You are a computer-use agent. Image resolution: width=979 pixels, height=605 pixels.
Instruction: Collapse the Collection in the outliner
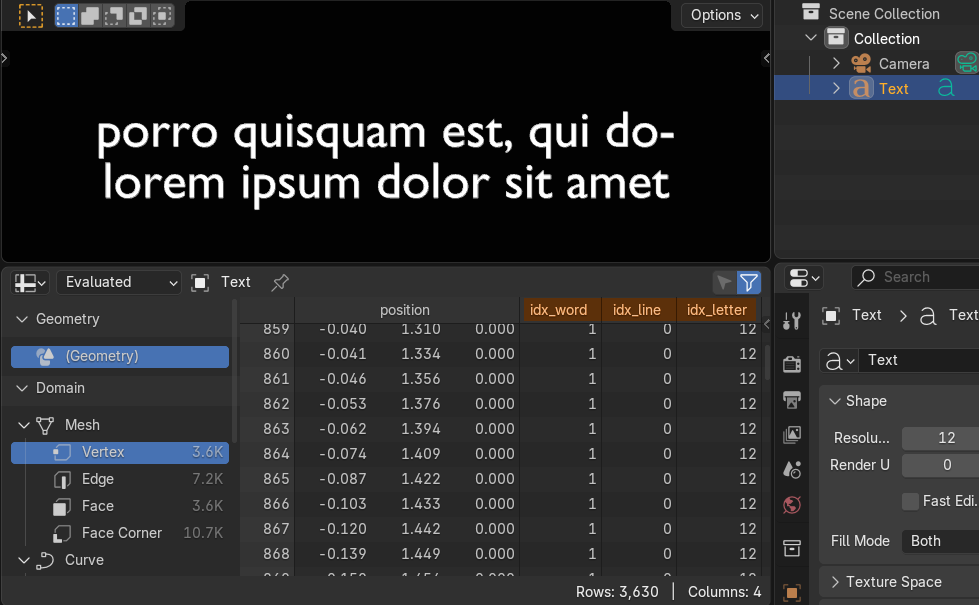(x=811, y=38)
